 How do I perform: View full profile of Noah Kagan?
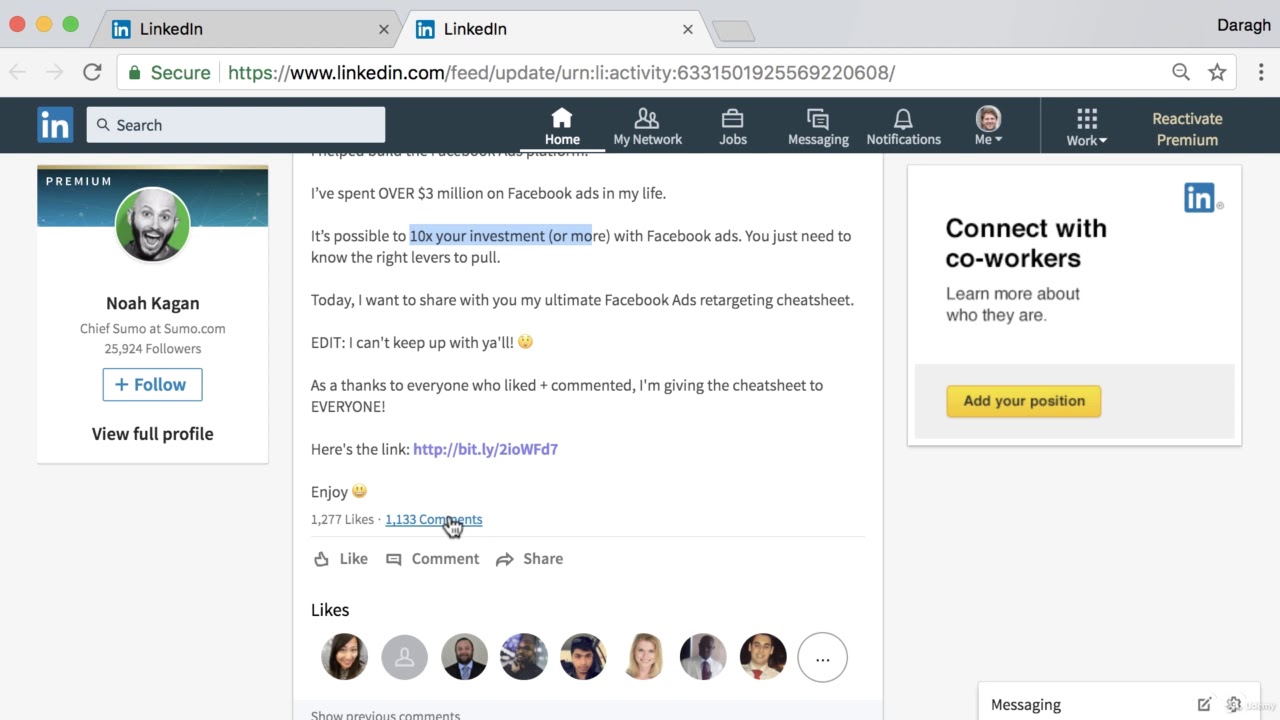tap(152, 434)
